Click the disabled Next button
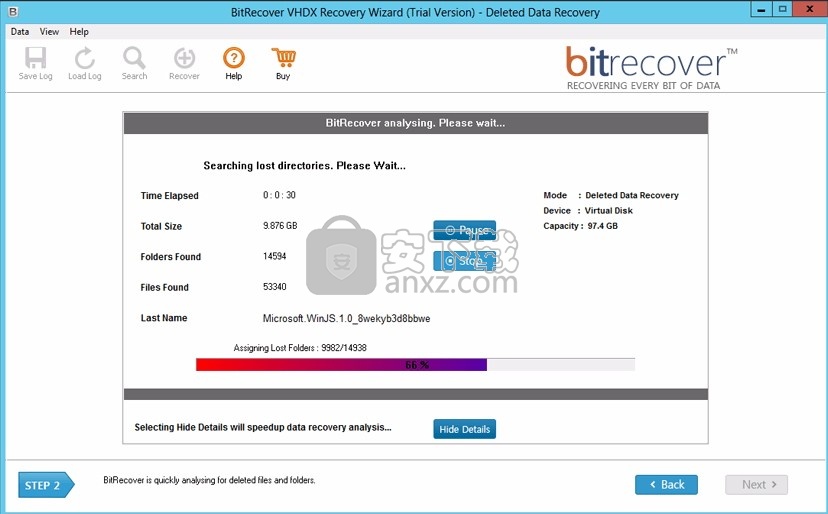Screen dimensions: 828x514 click(756, 484)
